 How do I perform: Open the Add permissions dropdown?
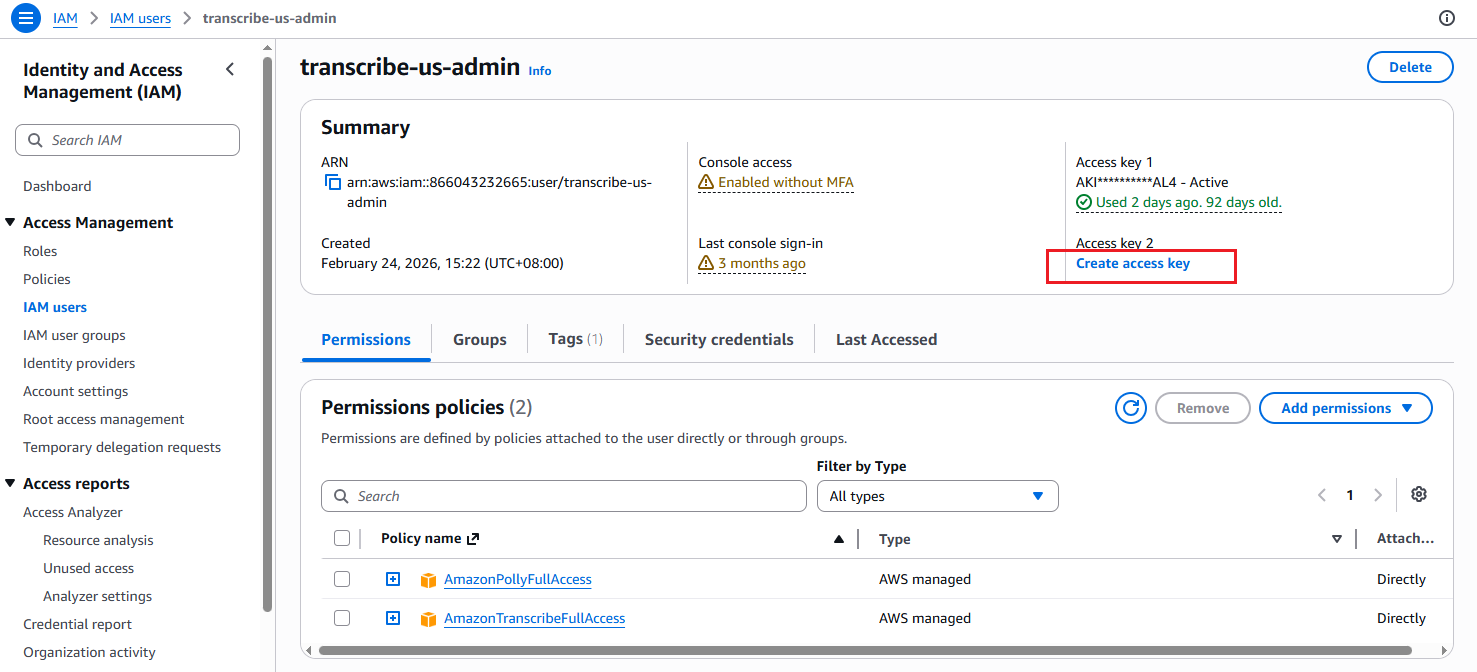point(1346,408)
